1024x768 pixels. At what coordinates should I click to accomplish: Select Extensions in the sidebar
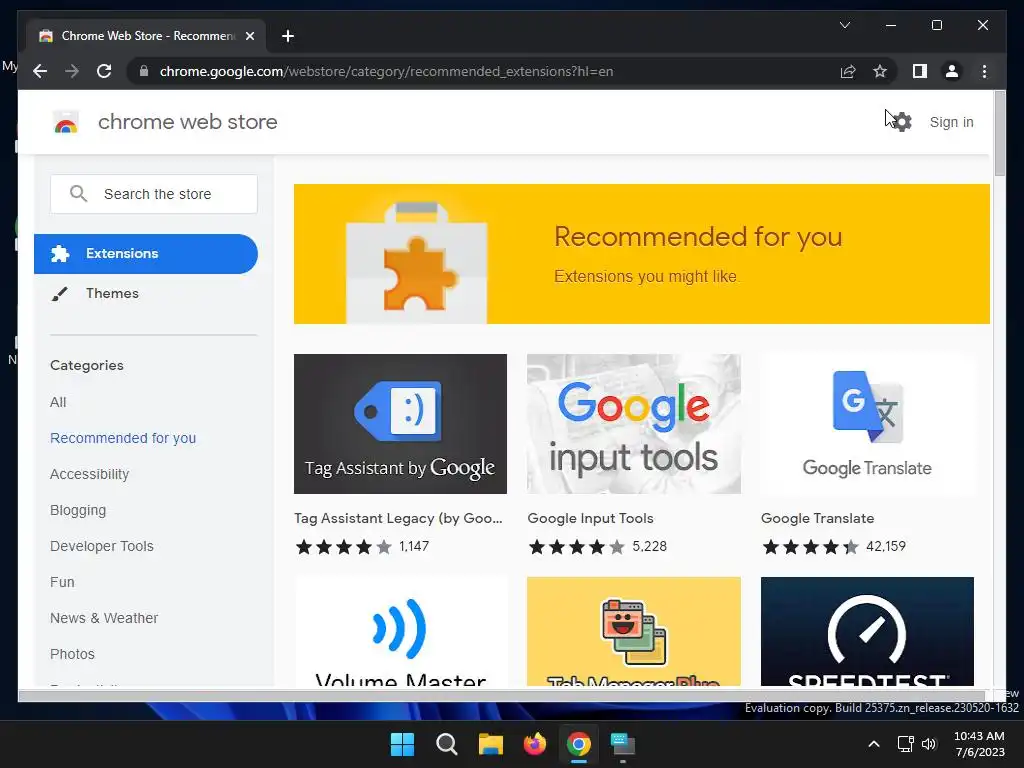click(x=146, y=253)
